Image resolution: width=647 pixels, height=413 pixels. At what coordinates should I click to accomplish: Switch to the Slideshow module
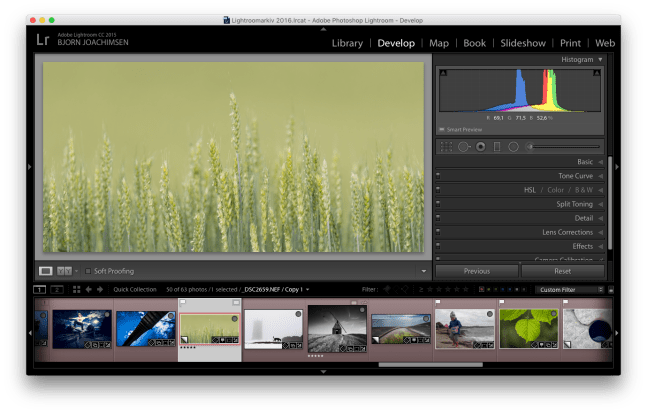pyautogui.click(x=523, y=43)
